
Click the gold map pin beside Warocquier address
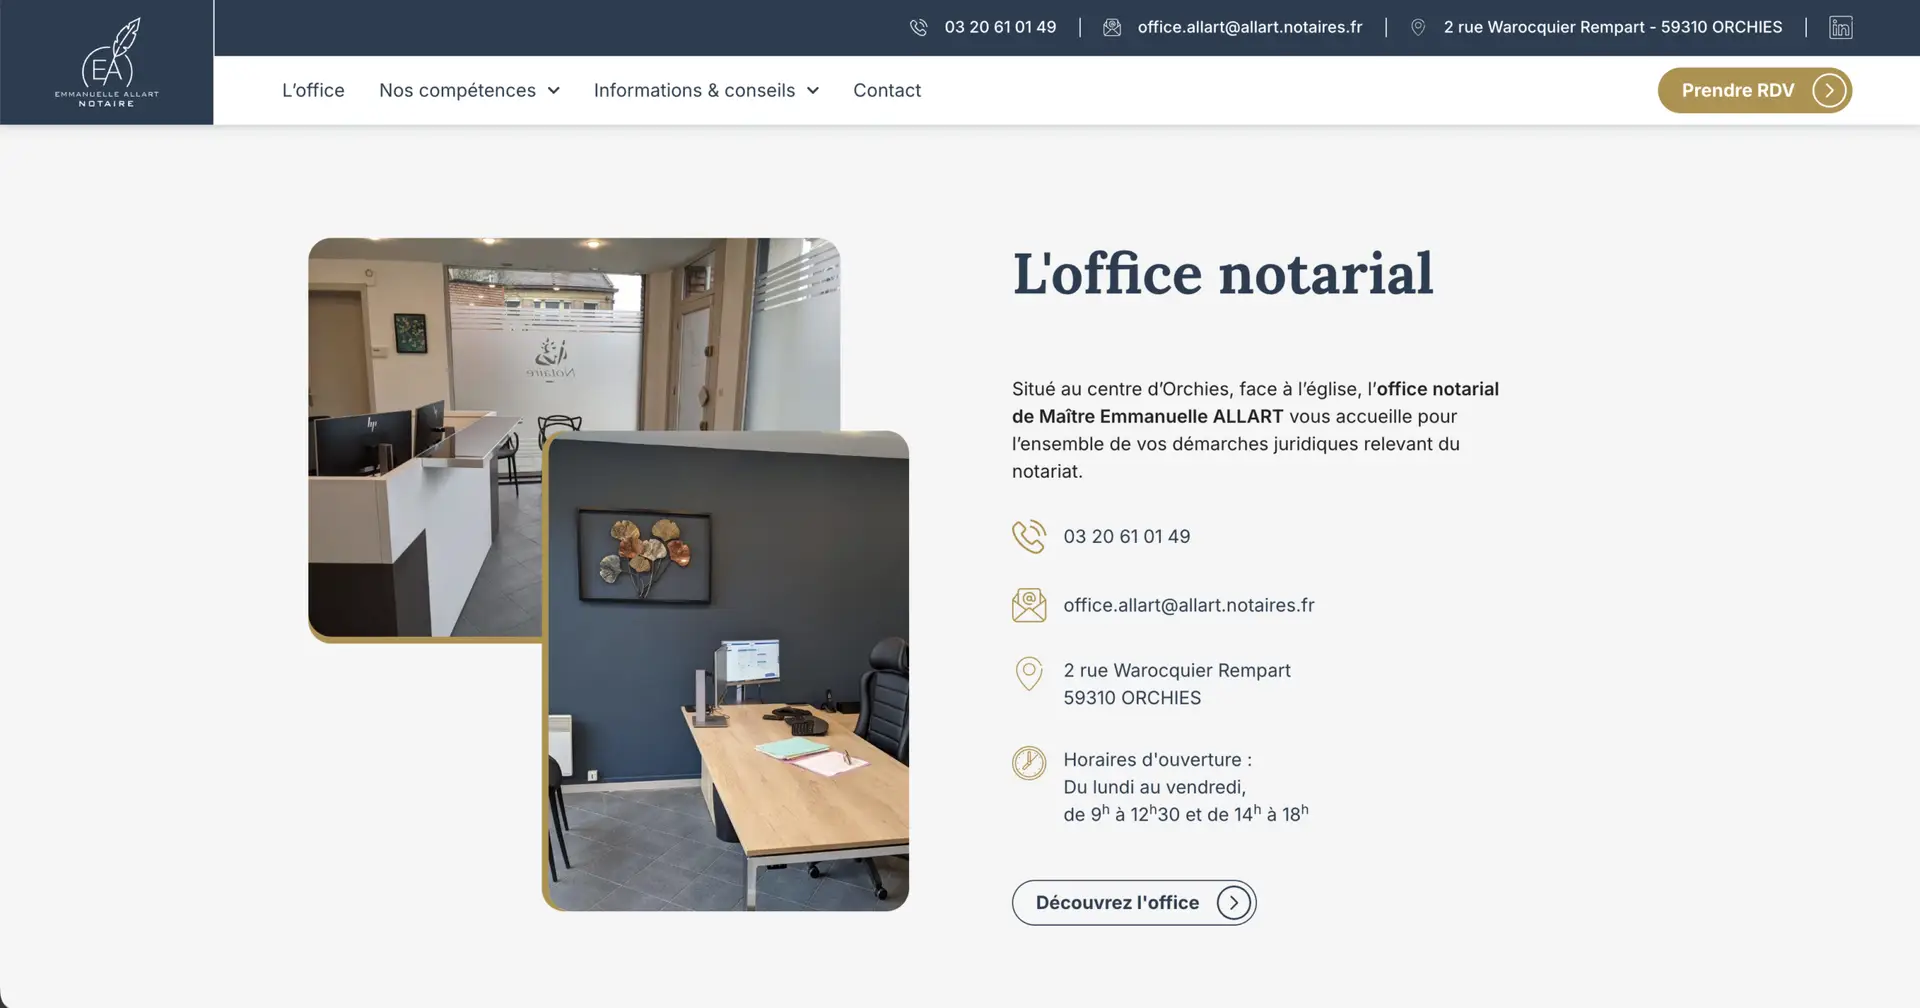point(1029,674)
